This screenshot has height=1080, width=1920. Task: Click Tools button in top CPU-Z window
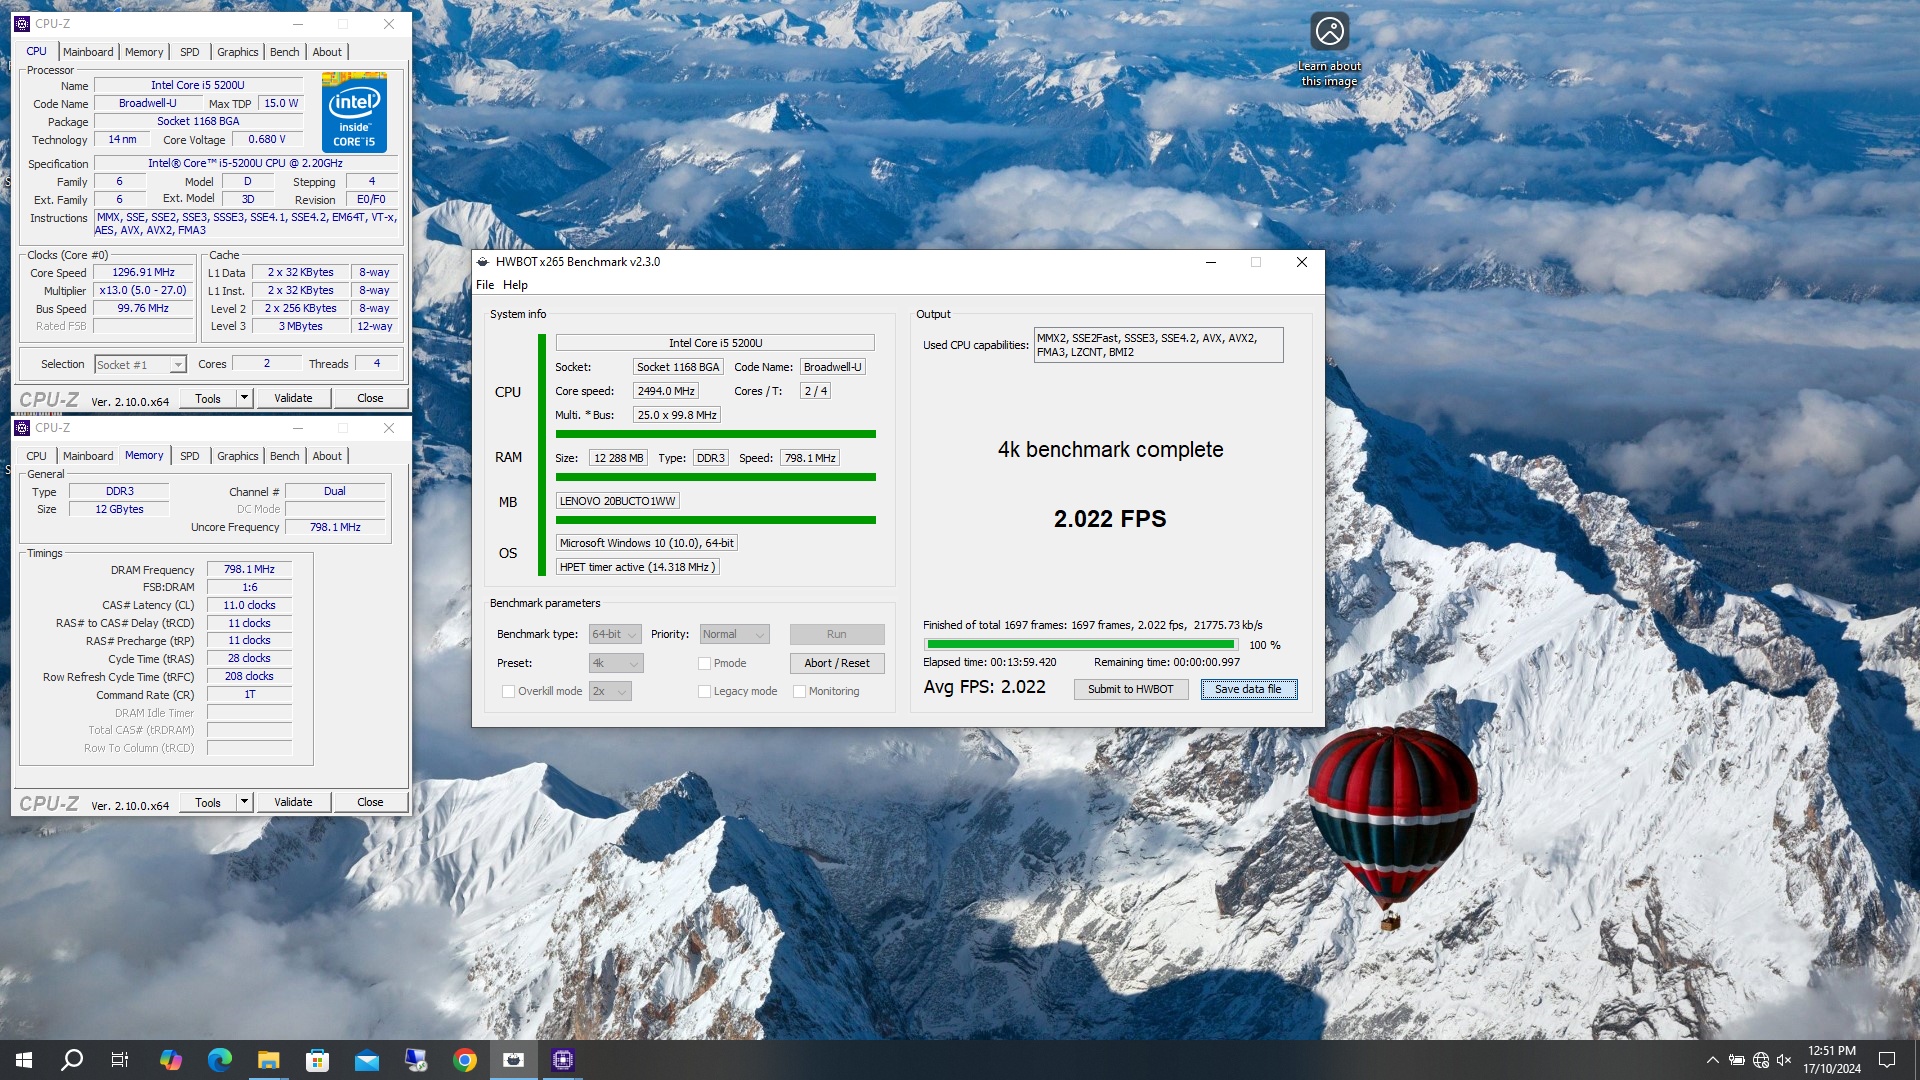click(x=208, y=398)
